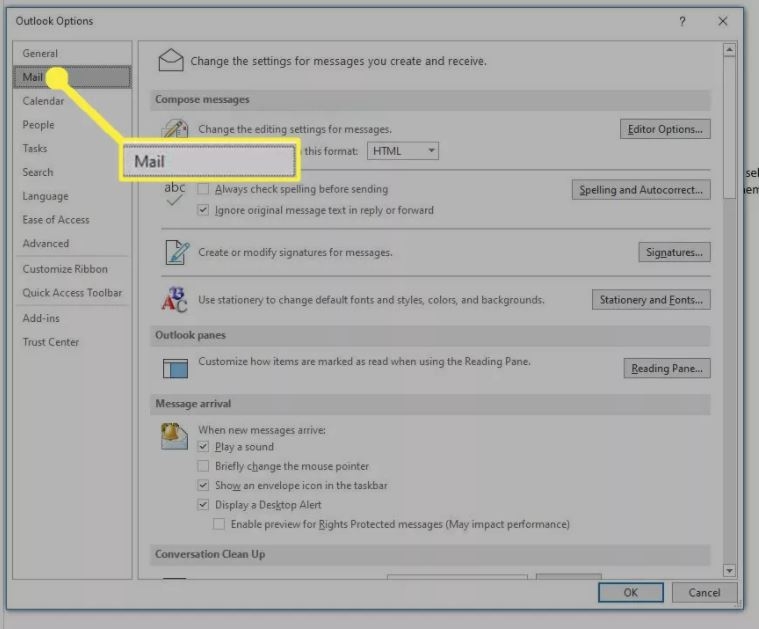Select the Calendar category
Screen dimensions: 759x629
coord(72,101)
